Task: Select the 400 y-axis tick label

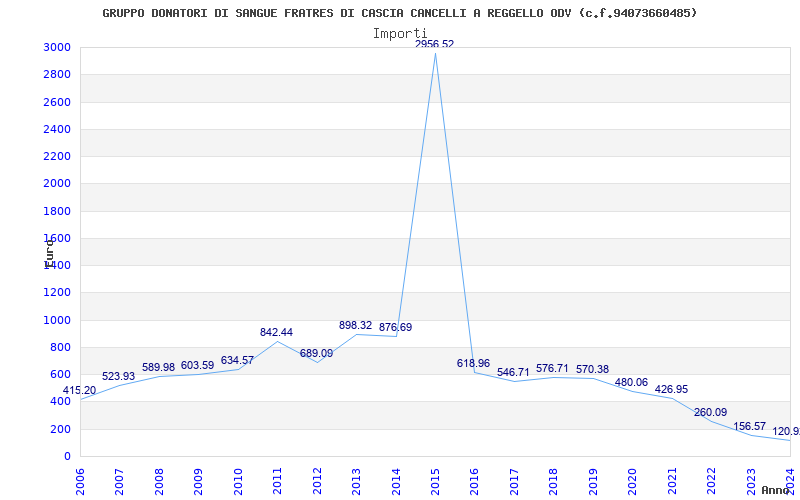Action: coord(61,402)
